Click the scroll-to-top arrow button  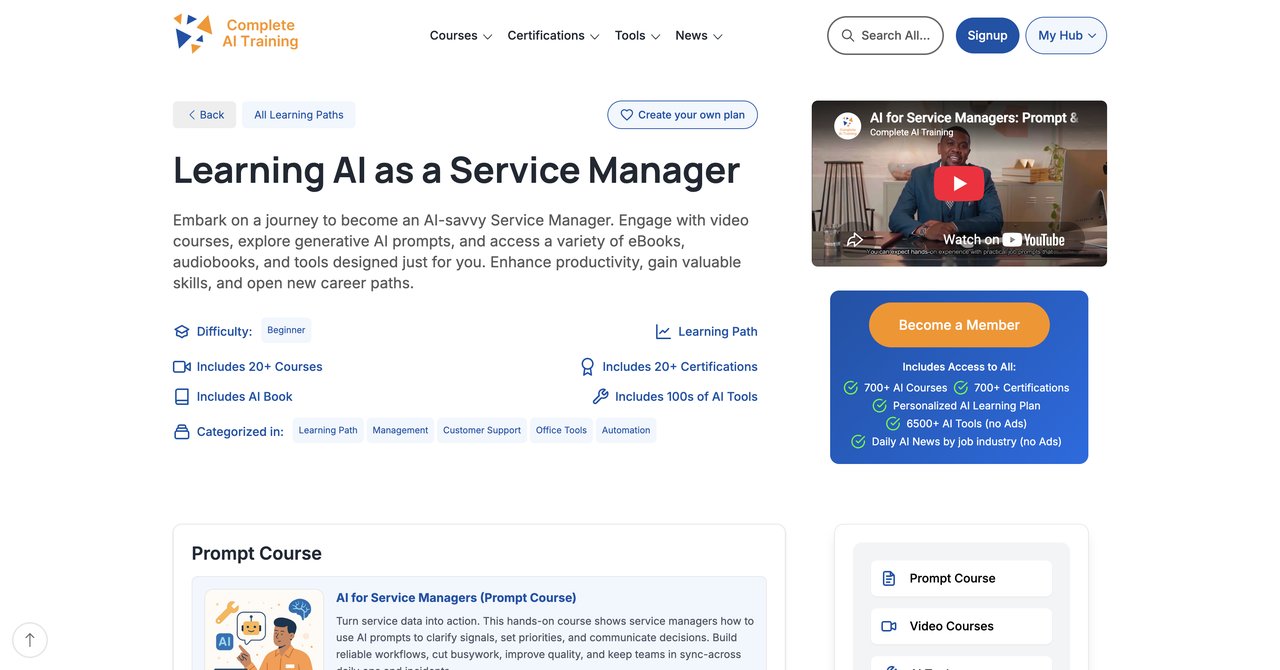(30, 640)
